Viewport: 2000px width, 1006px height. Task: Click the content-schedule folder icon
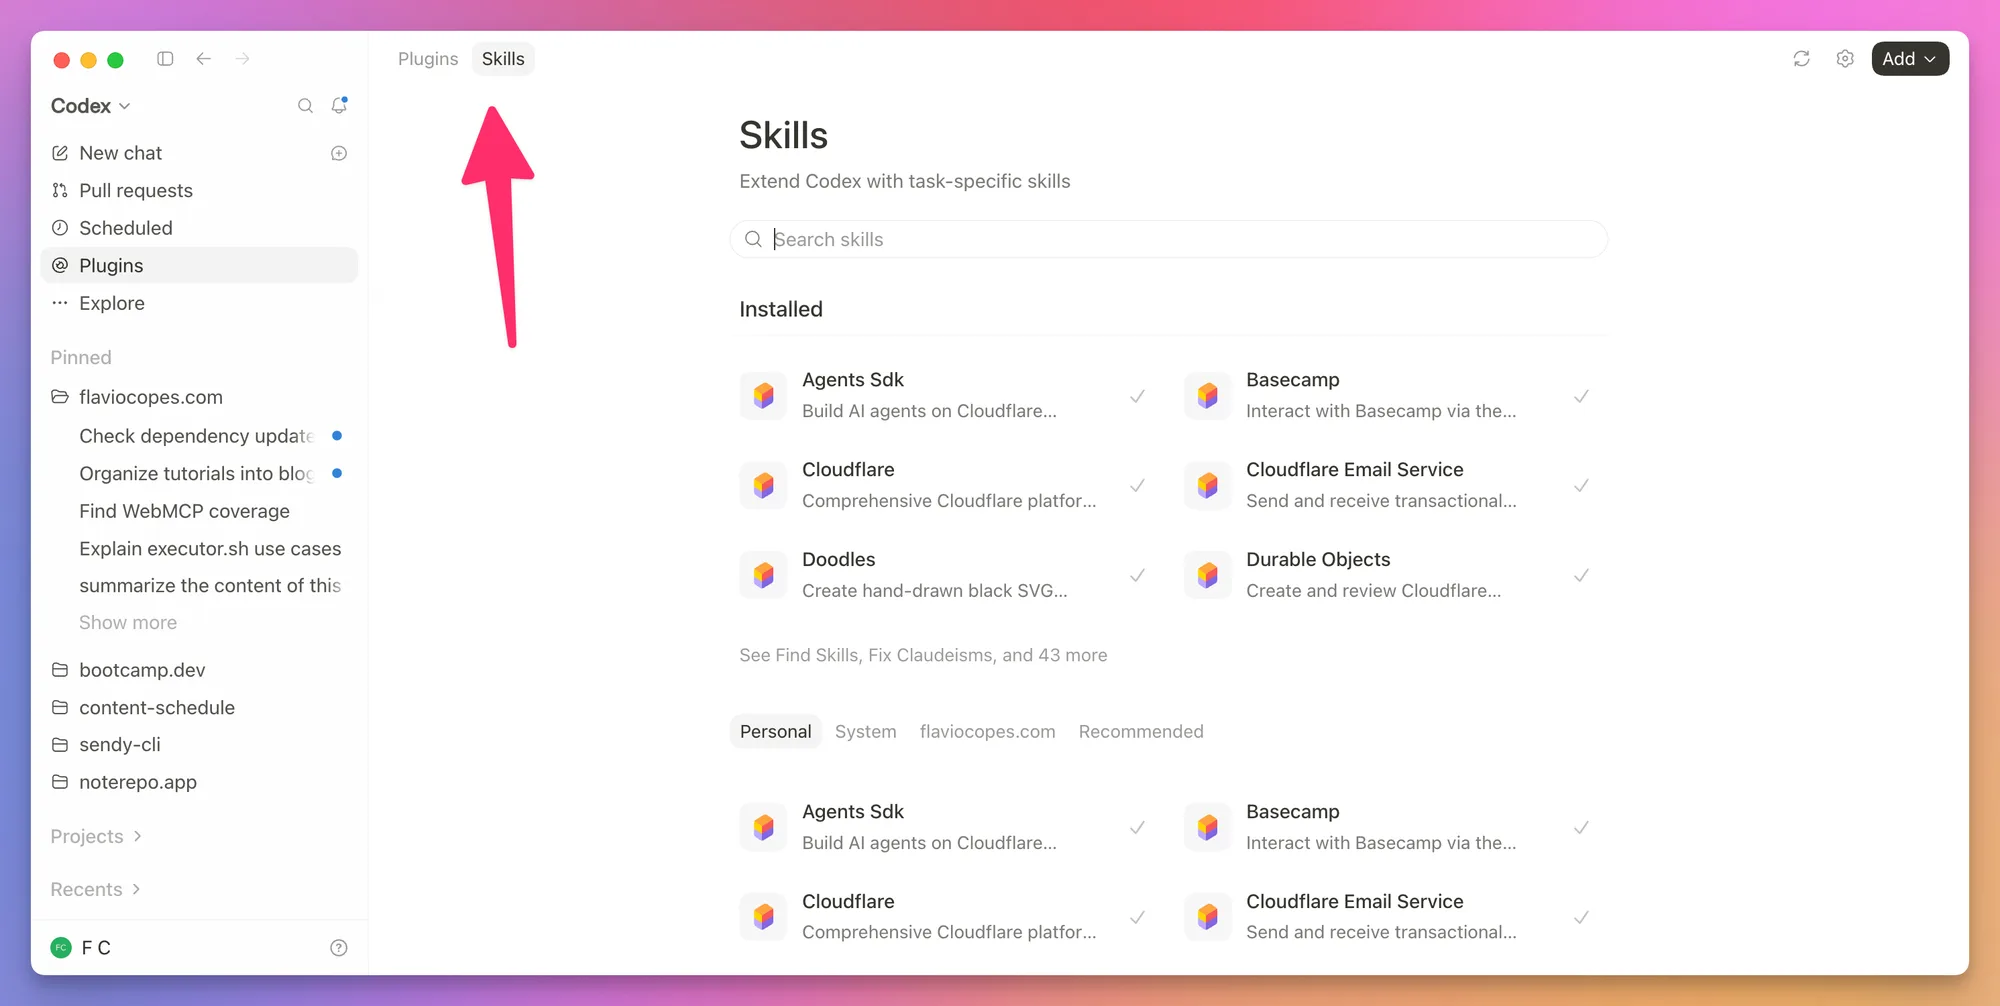point(60,708)
